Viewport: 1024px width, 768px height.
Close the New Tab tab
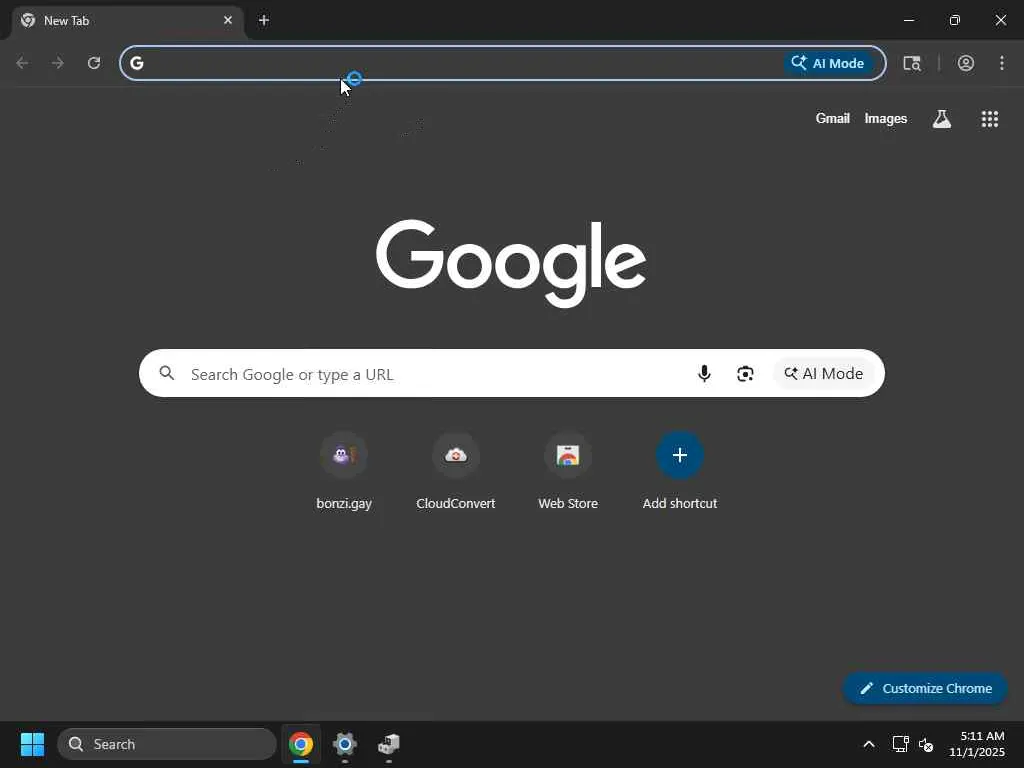point(228,20)
